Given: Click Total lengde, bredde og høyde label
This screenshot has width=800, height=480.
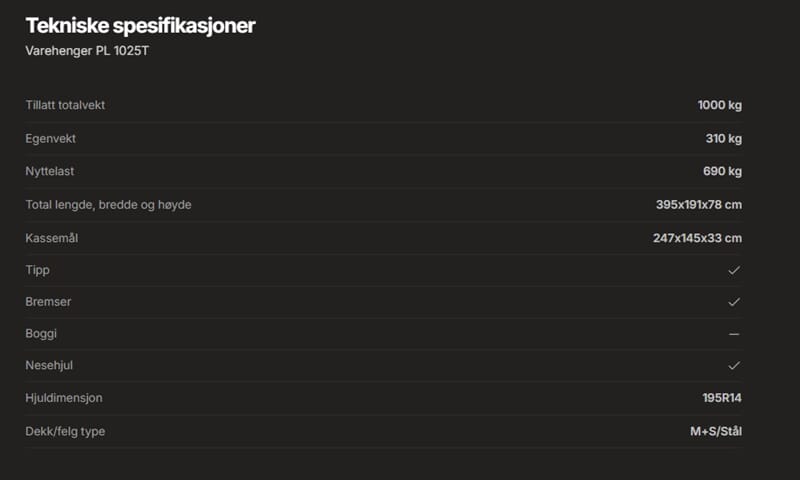Looking at the screenshot, I should (108, 205).
